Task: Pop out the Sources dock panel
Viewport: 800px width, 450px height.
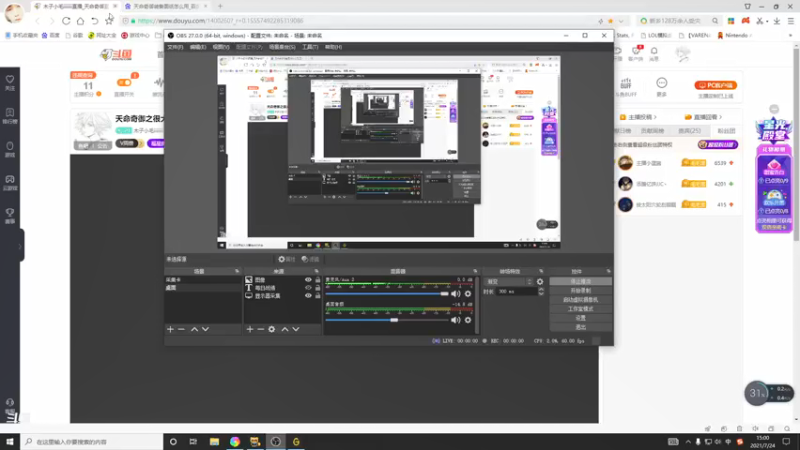Action: (316, 271)
